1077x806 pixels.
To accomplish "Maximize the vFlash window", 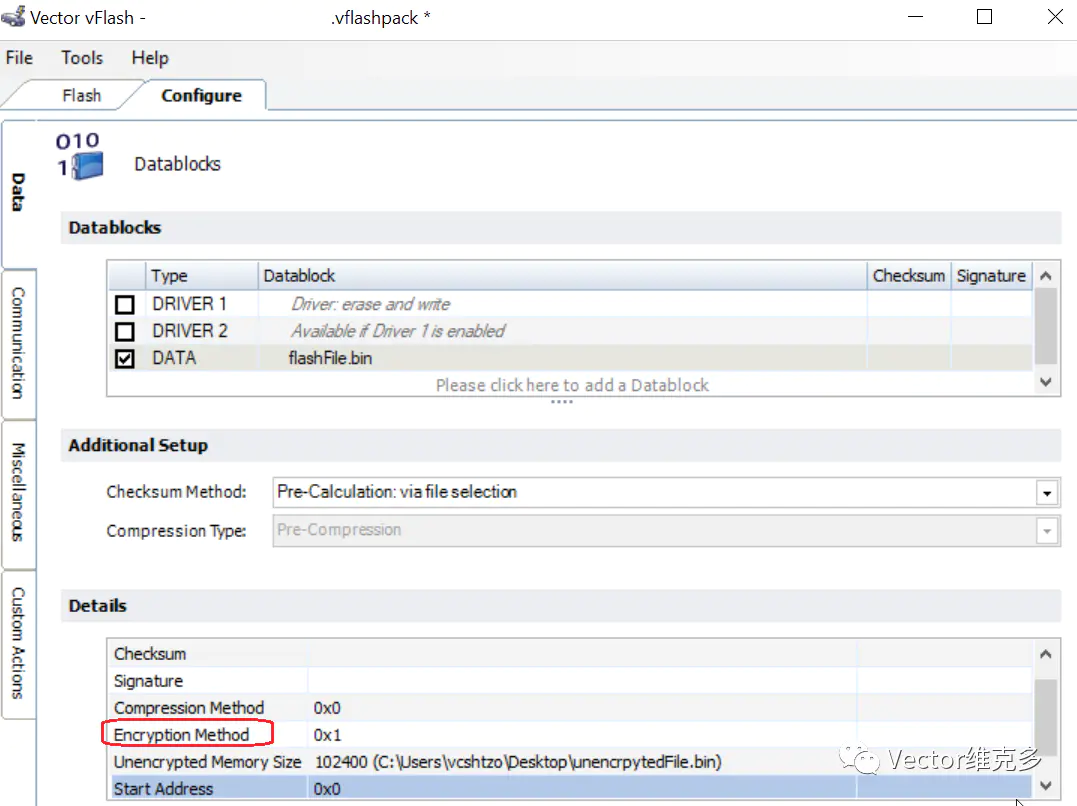I will pyautogui.click(x=984, y=17).
